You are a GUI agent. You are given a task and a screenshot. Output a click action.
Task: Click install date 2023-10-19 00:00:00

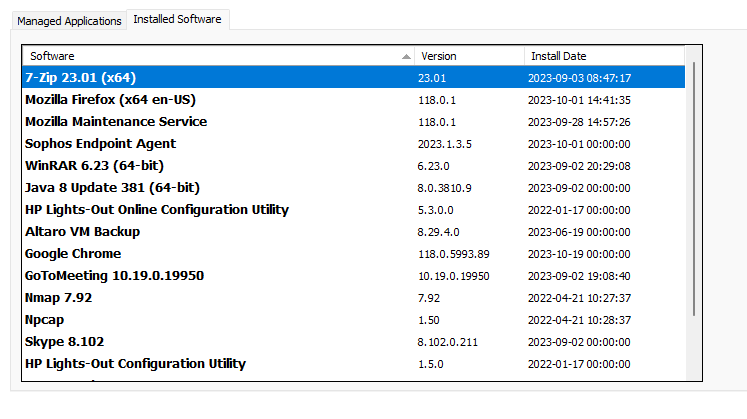579,254
